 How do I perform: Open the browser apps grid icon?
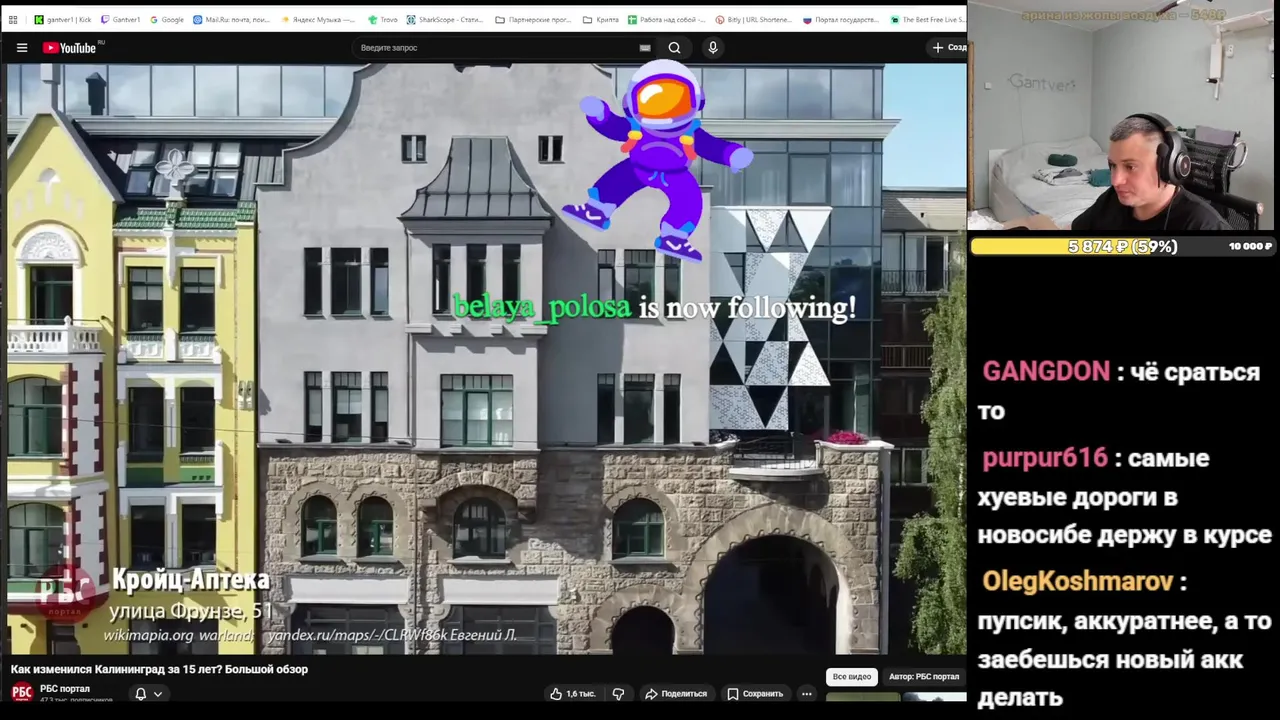click(13, 19)
